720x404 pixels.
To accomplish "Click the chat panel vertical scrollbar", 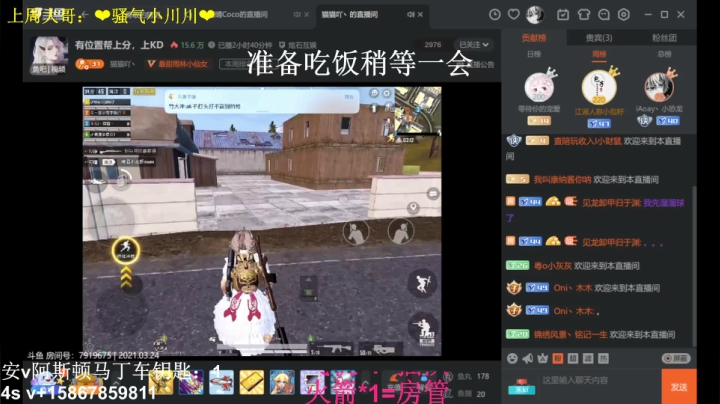I will click(x=694, y=266).
